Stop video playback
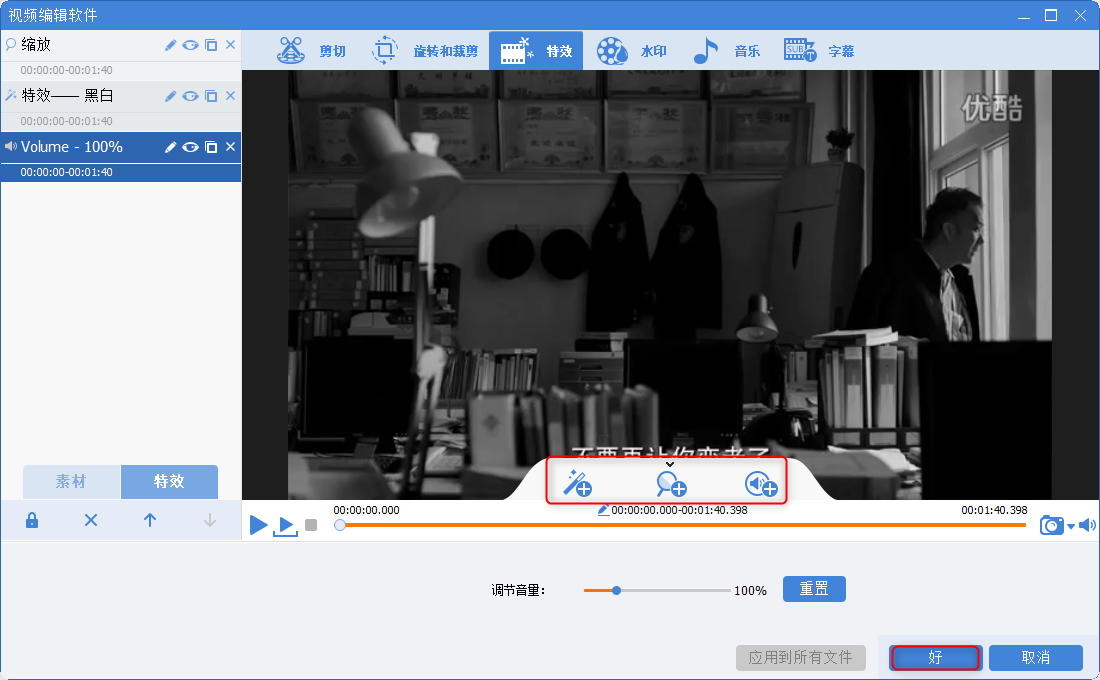Screen dimensions: 1100x680 (311, 525)
